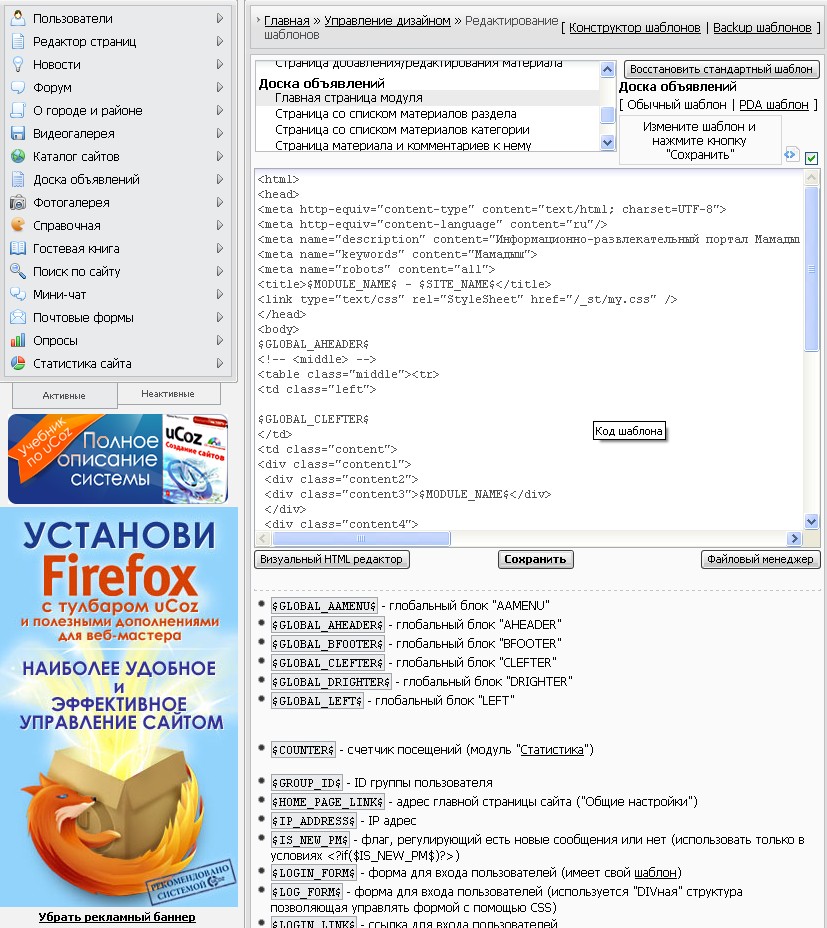Open the PDA шаблон link

(773, 105)
